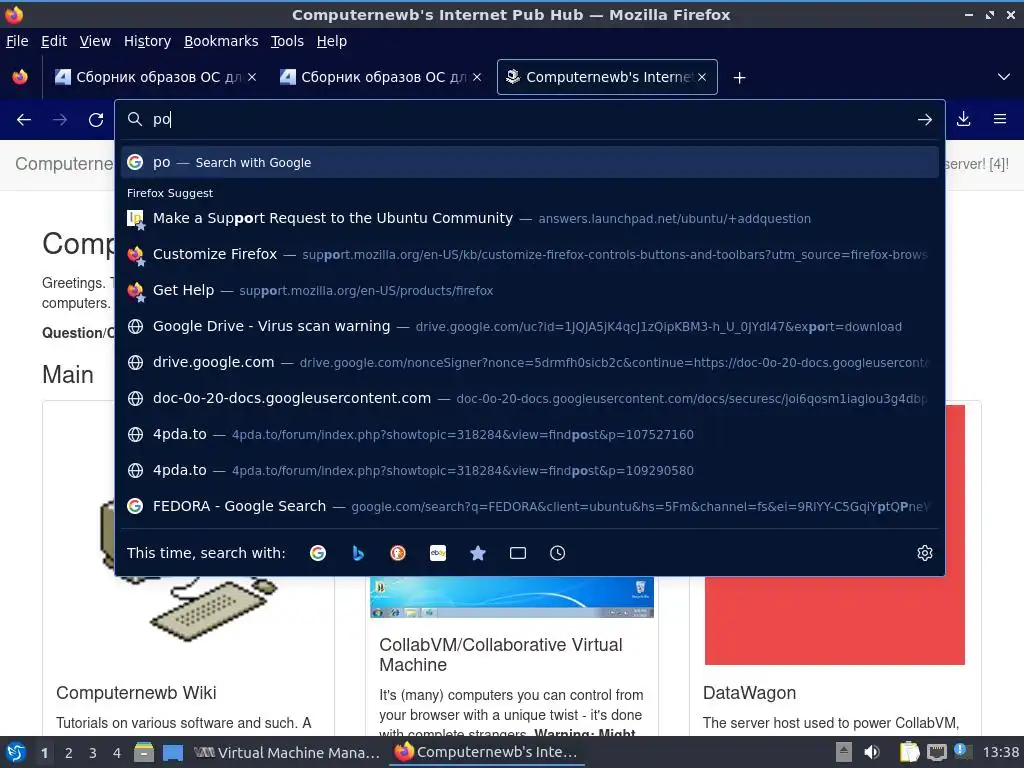This screenshot has height=768, width=1024.
Task: Click the Firefox View flame icon
Action: point(20,77)
